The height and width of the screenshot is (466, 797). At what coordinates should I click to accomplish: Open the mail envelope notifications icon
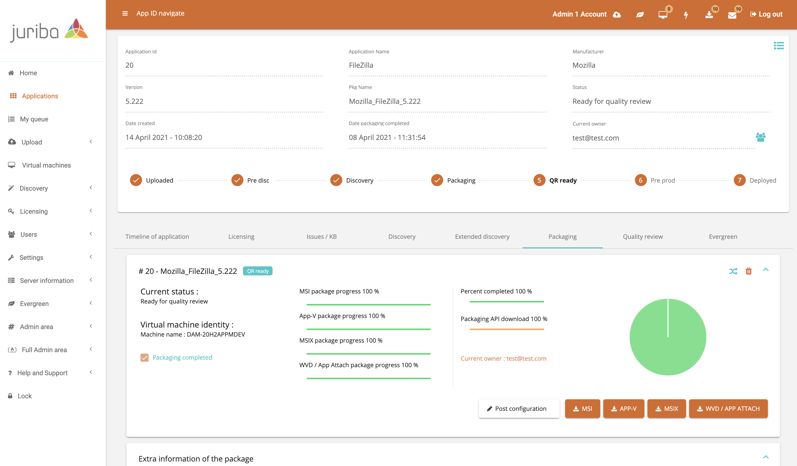(732, 15)
